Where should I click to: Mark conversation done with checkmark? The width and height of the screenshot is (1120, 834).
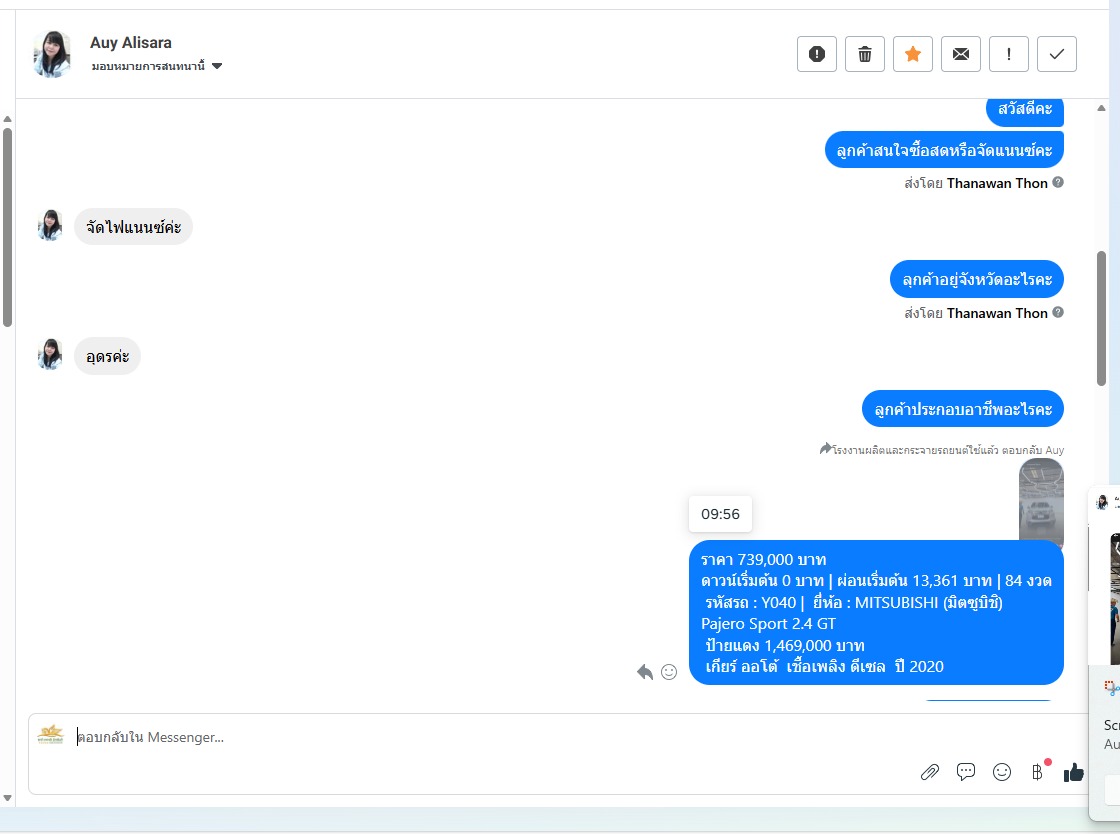(x=1056, y=54)
